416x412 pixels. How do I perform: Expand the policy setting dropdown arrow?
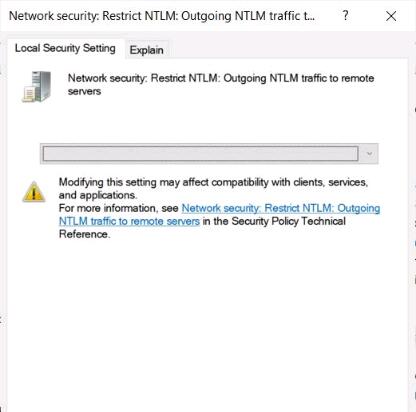pos(369,154)
